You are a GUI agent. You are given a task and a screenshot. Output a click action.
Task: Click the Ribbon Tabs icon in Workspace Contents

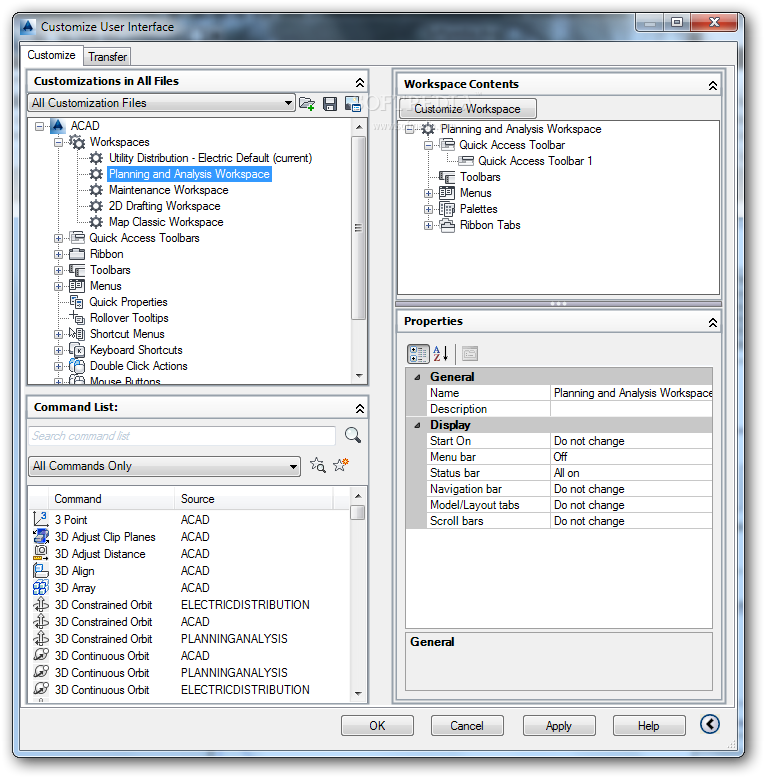tap(447, 225)
